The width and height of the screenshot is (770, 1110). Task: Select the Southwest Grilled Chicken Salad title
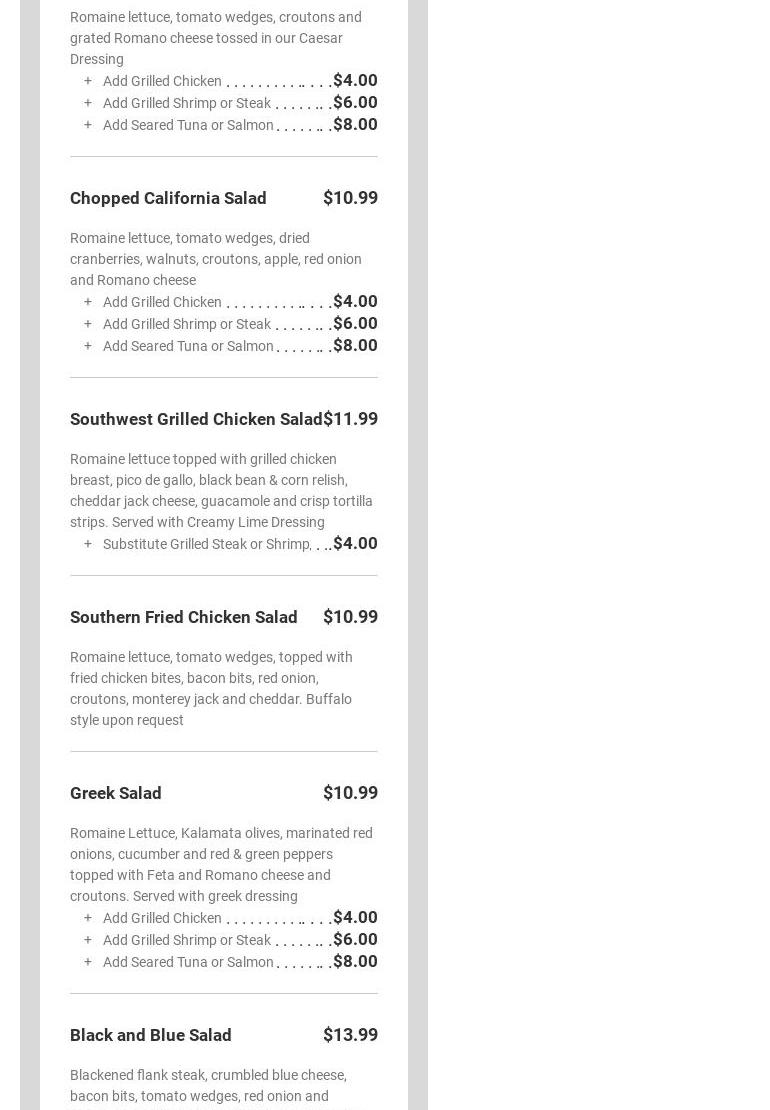[x=196, y=419]
